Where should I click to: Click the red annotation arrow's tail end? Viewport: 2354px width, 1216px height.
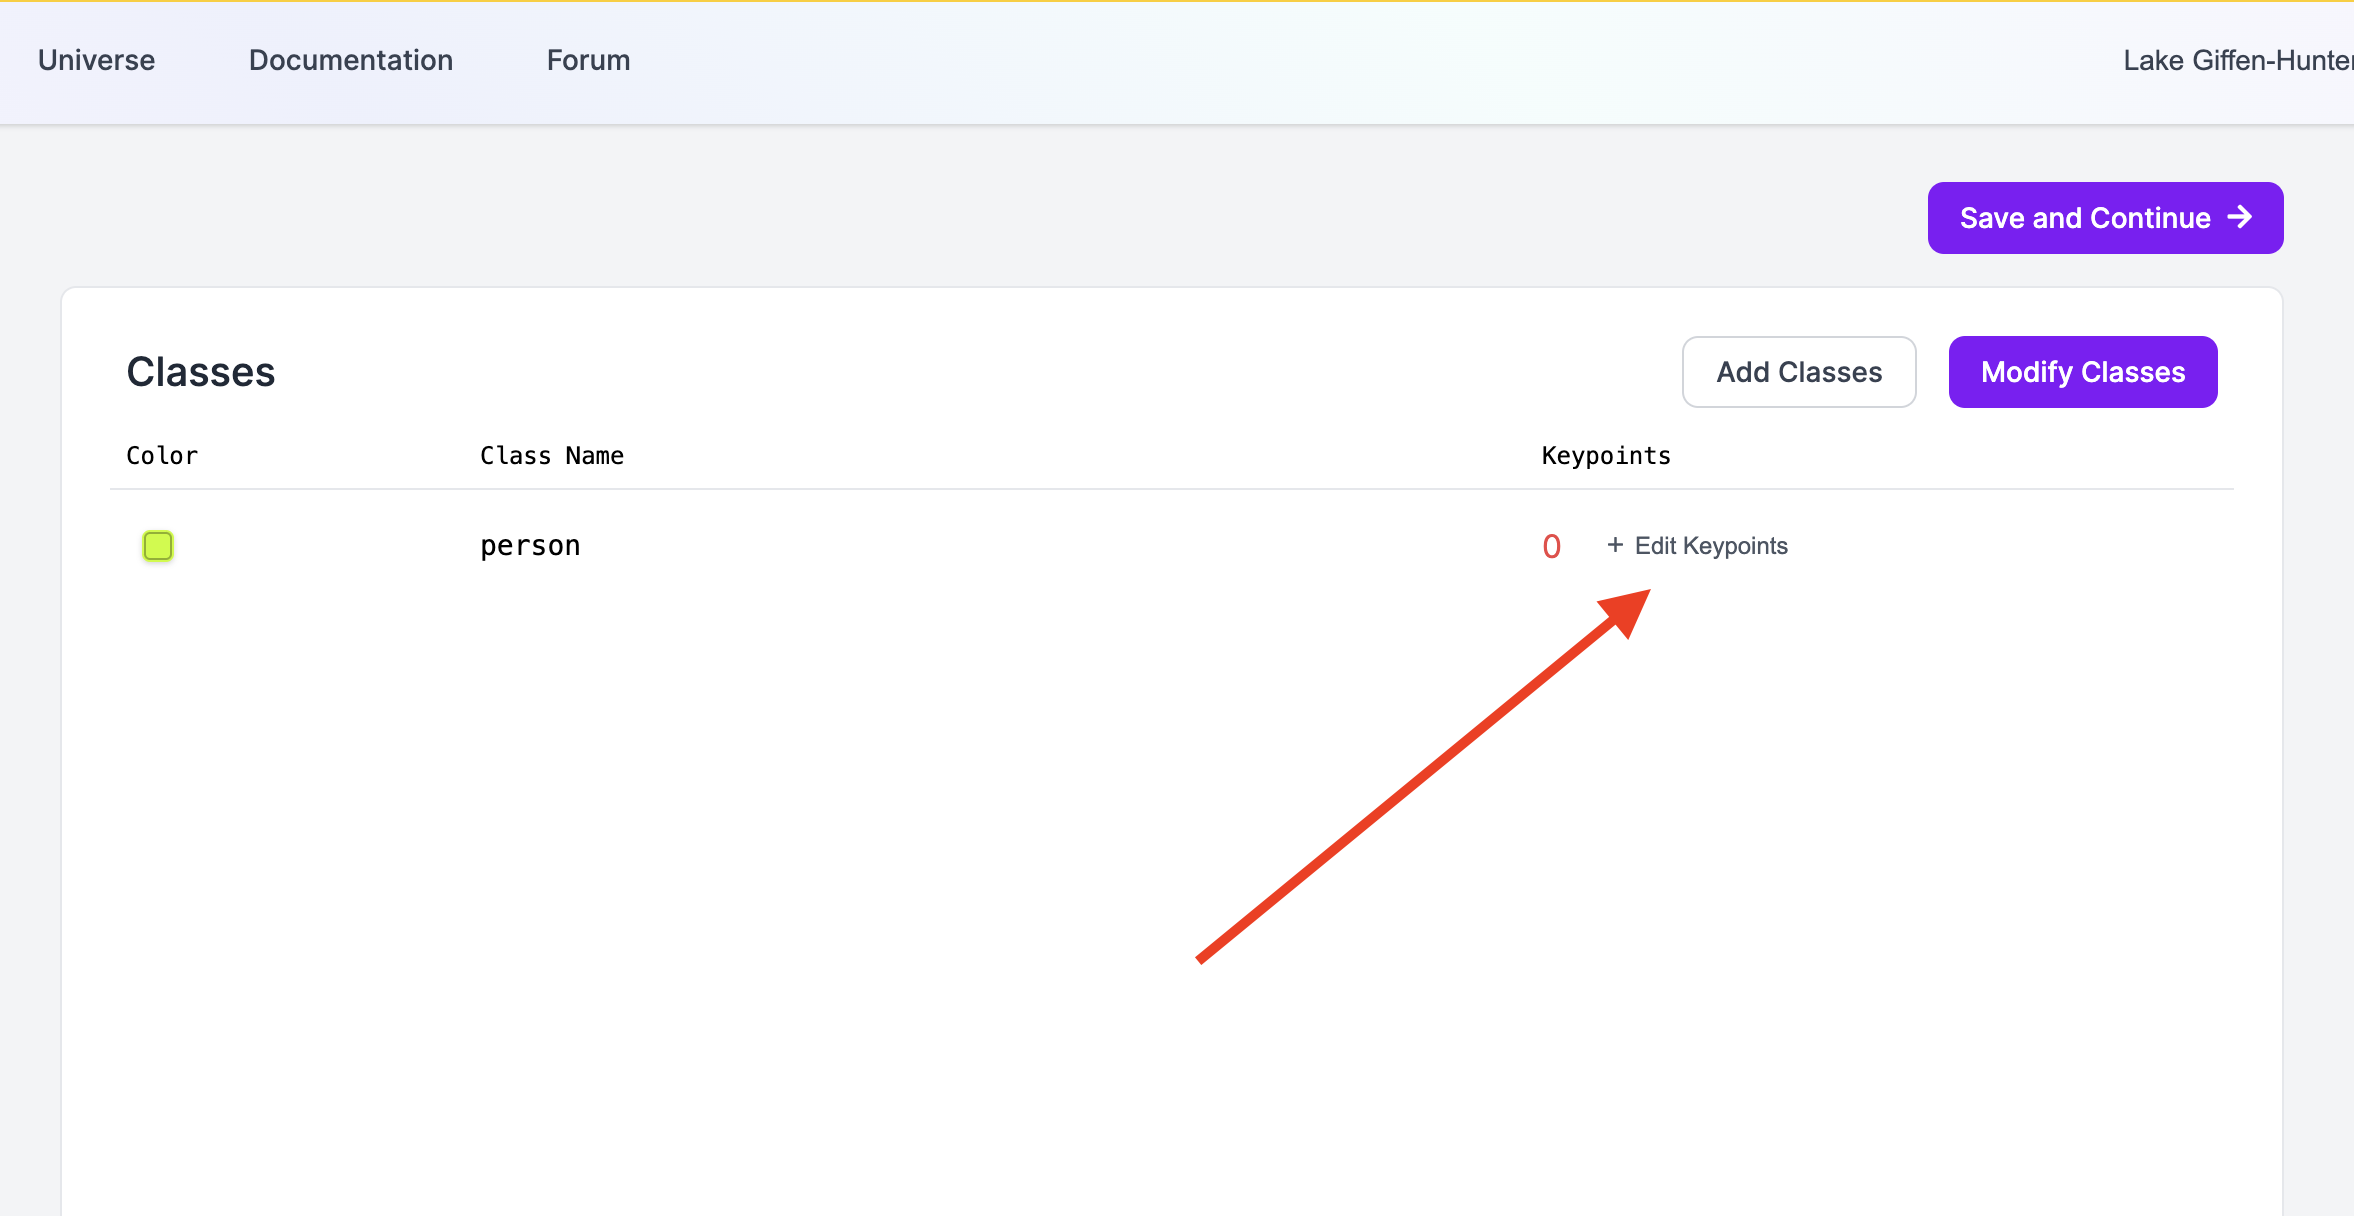coord(1203,958)
